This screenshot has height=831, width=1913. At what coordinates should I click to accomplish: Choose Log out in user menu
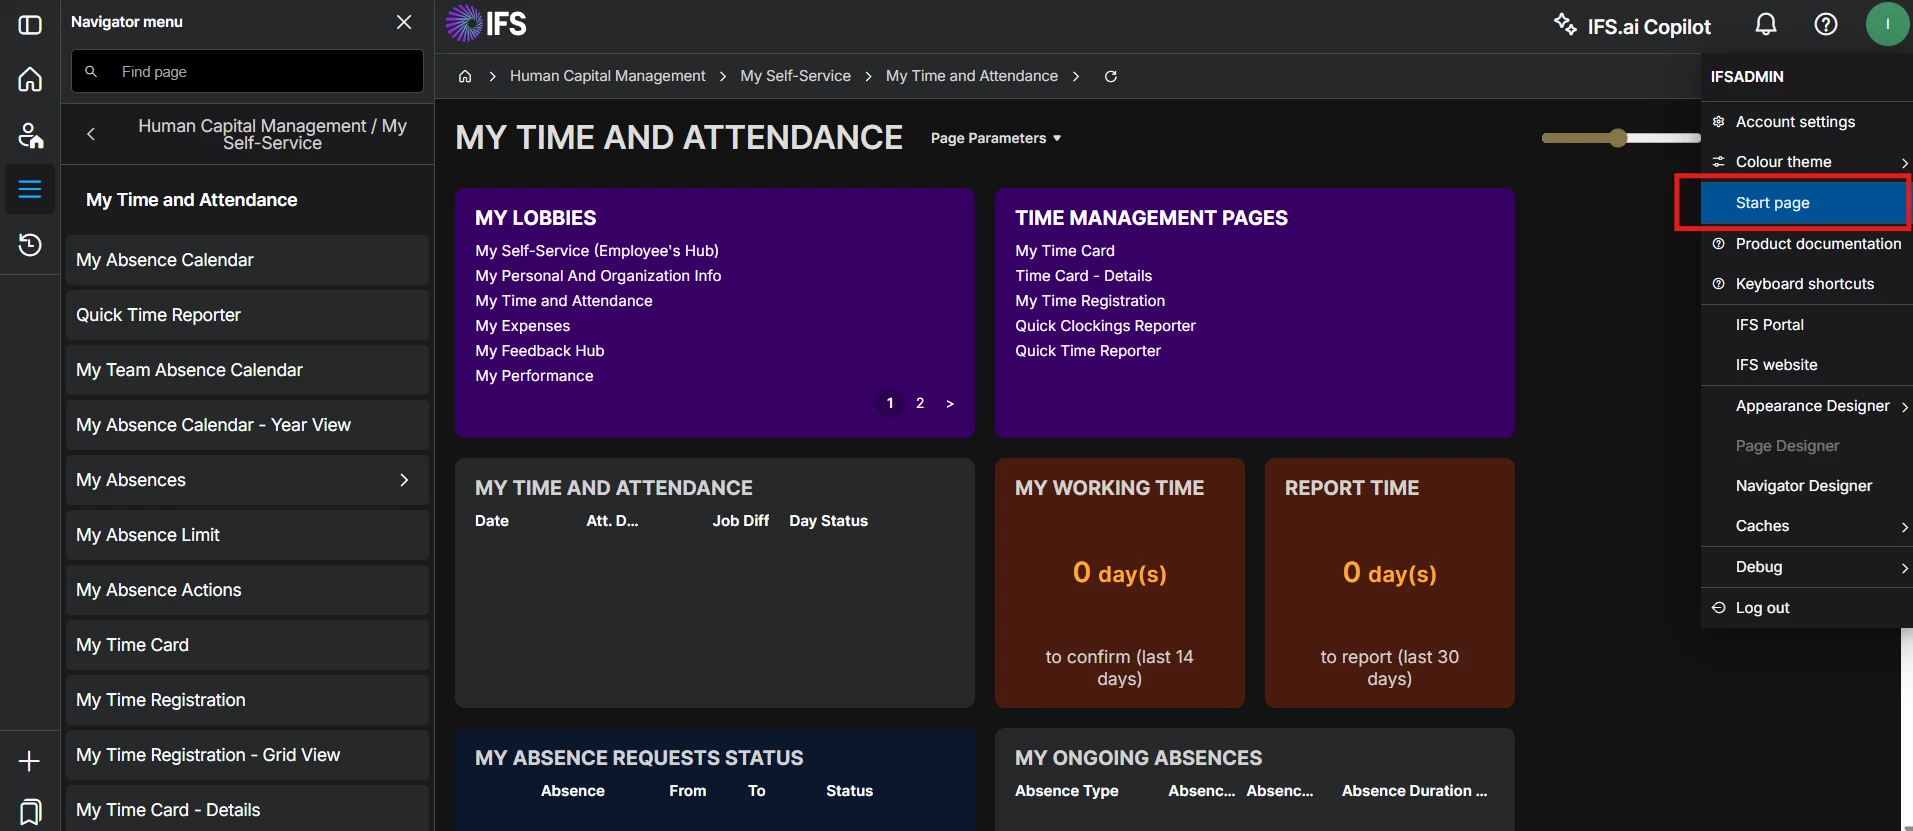coord(1762,608)
